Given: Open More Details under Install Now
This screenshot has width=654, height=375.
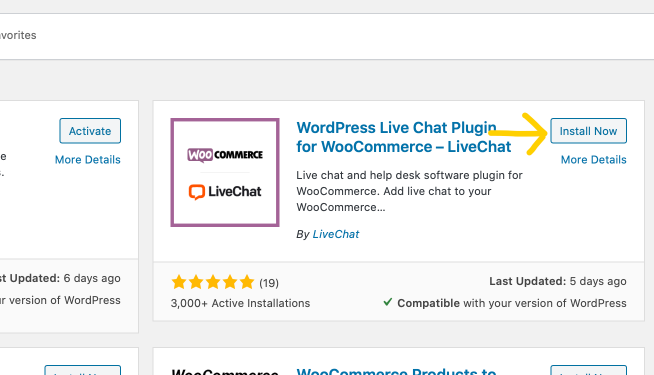Looking at the screenshot, I should pos(594,160).
